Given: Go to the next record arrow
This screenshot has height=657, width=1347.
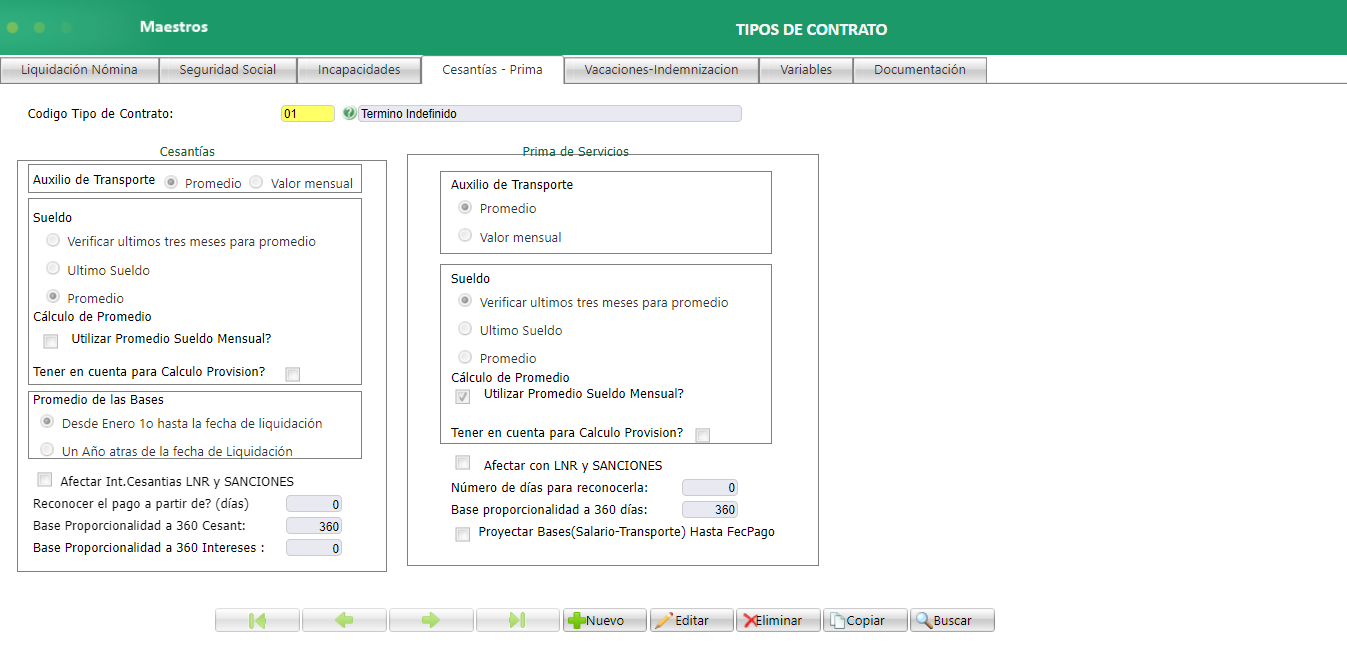Looking at the screenshot, I should pyautogui.click(x=431, y=620).
